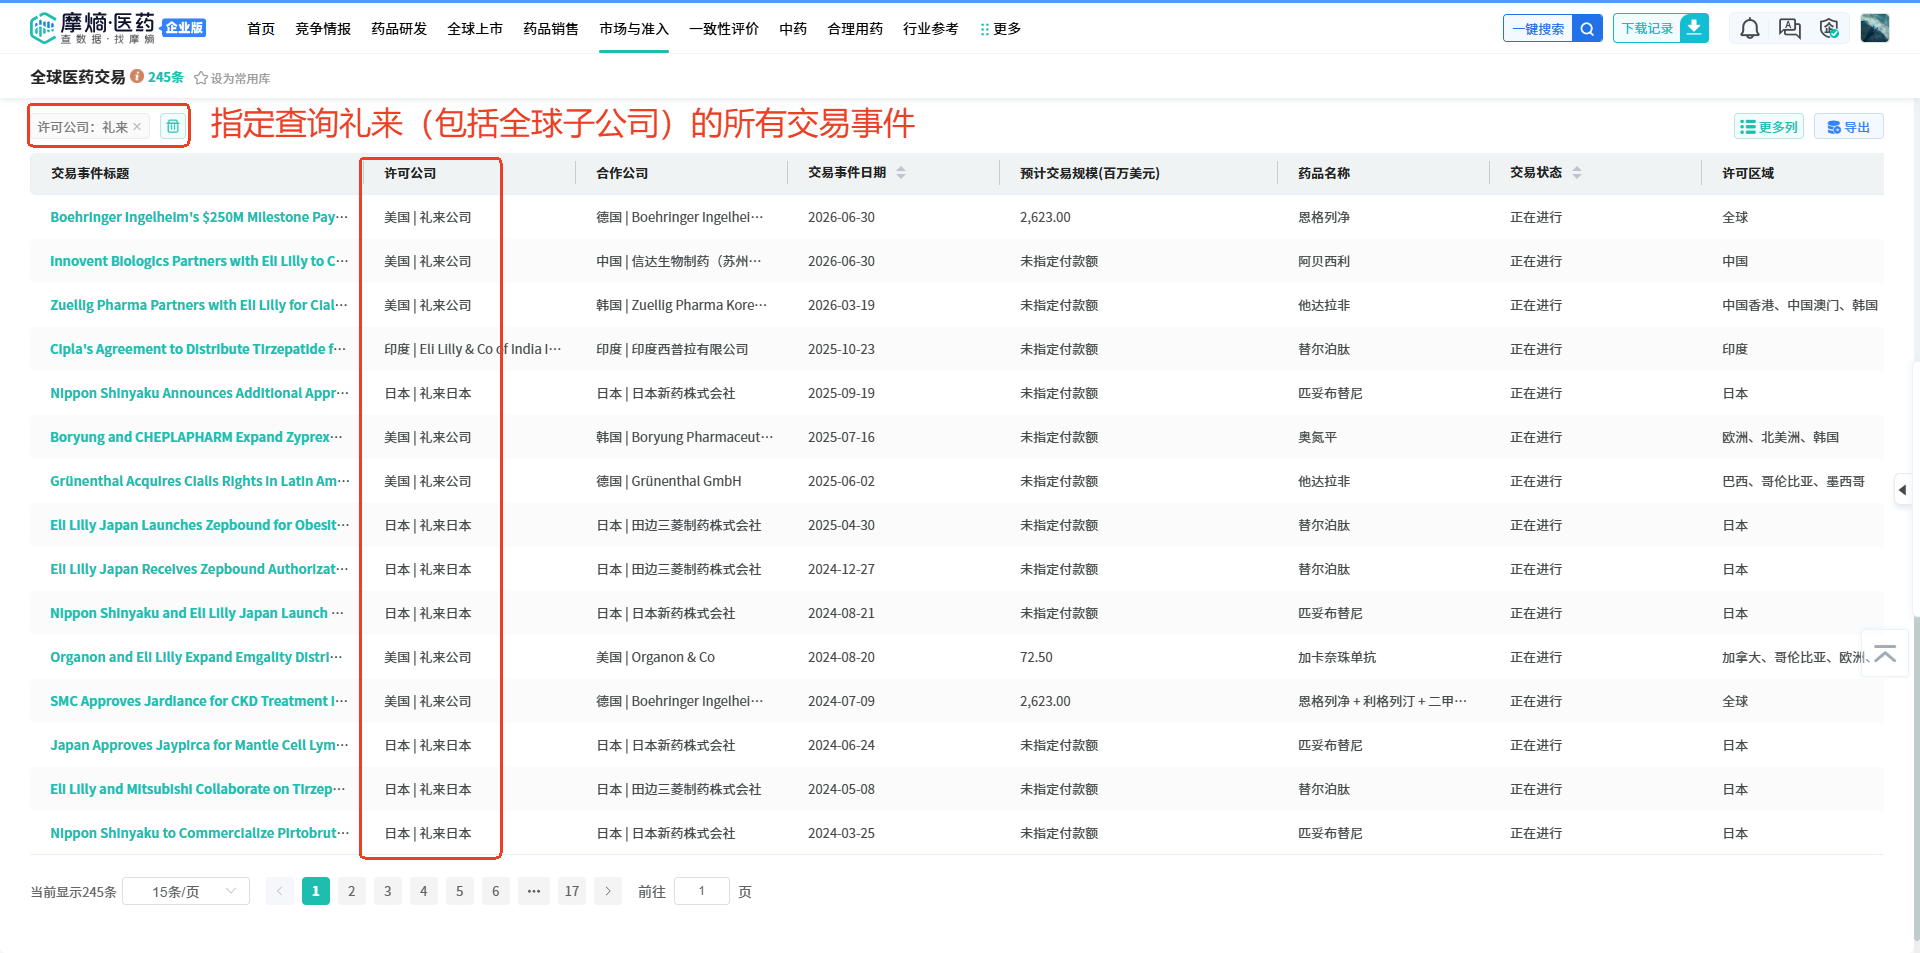This screenshot has height=953, width=1920.
Task: Open Nippon Shinyaku to Commercialize Pirtobrut link
Action: 200,833
